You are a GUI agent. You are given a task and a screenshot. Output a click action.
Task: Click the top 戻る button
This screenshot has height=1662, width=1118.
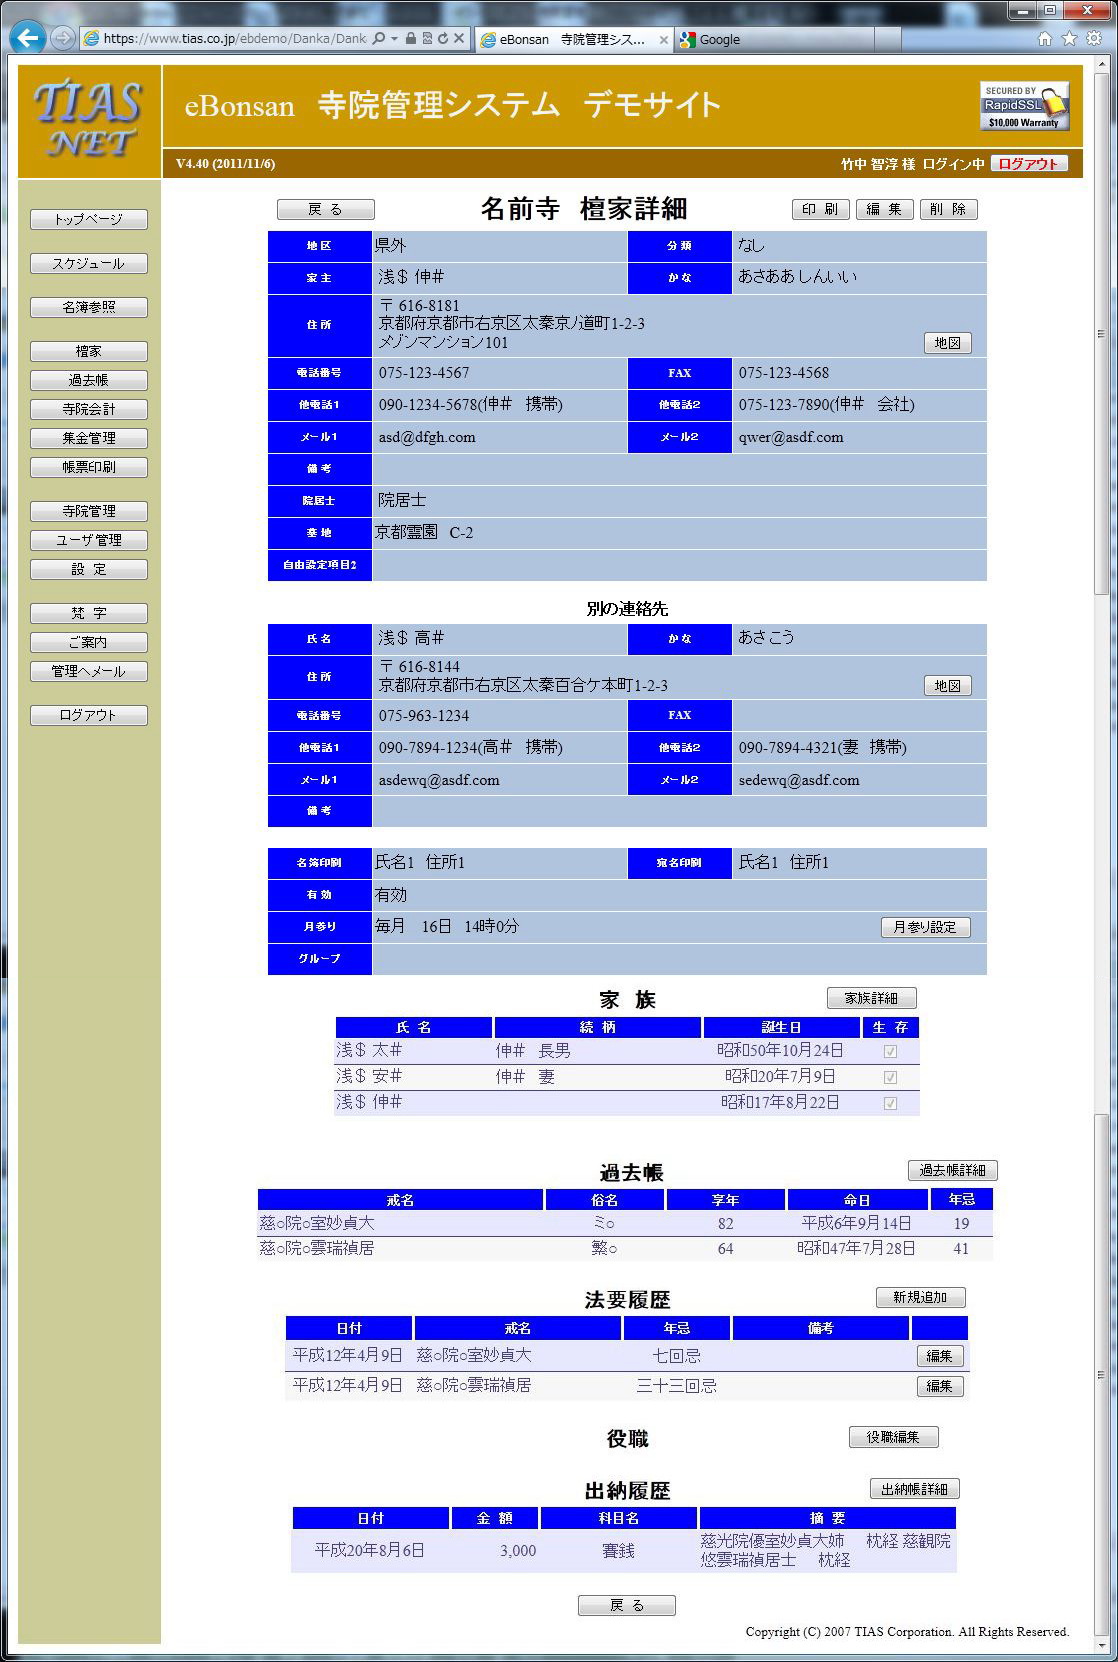[x=326, y=209]
